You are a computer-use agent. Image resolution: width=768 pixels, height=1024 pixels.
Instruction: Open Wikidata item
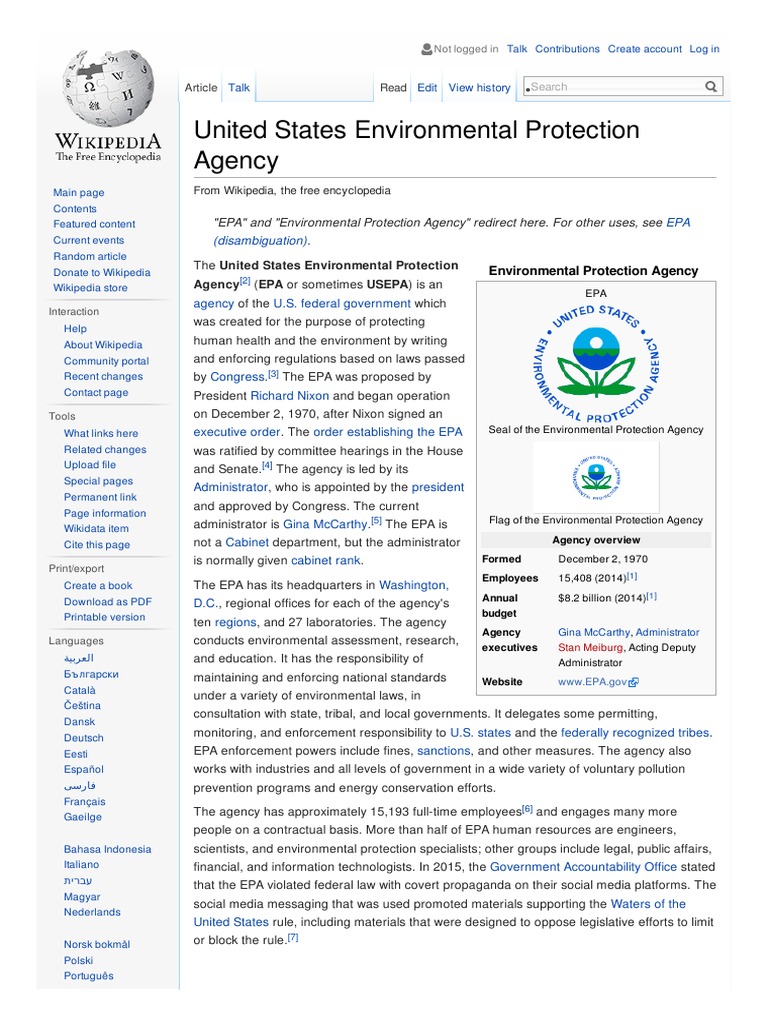click(96, 529)
